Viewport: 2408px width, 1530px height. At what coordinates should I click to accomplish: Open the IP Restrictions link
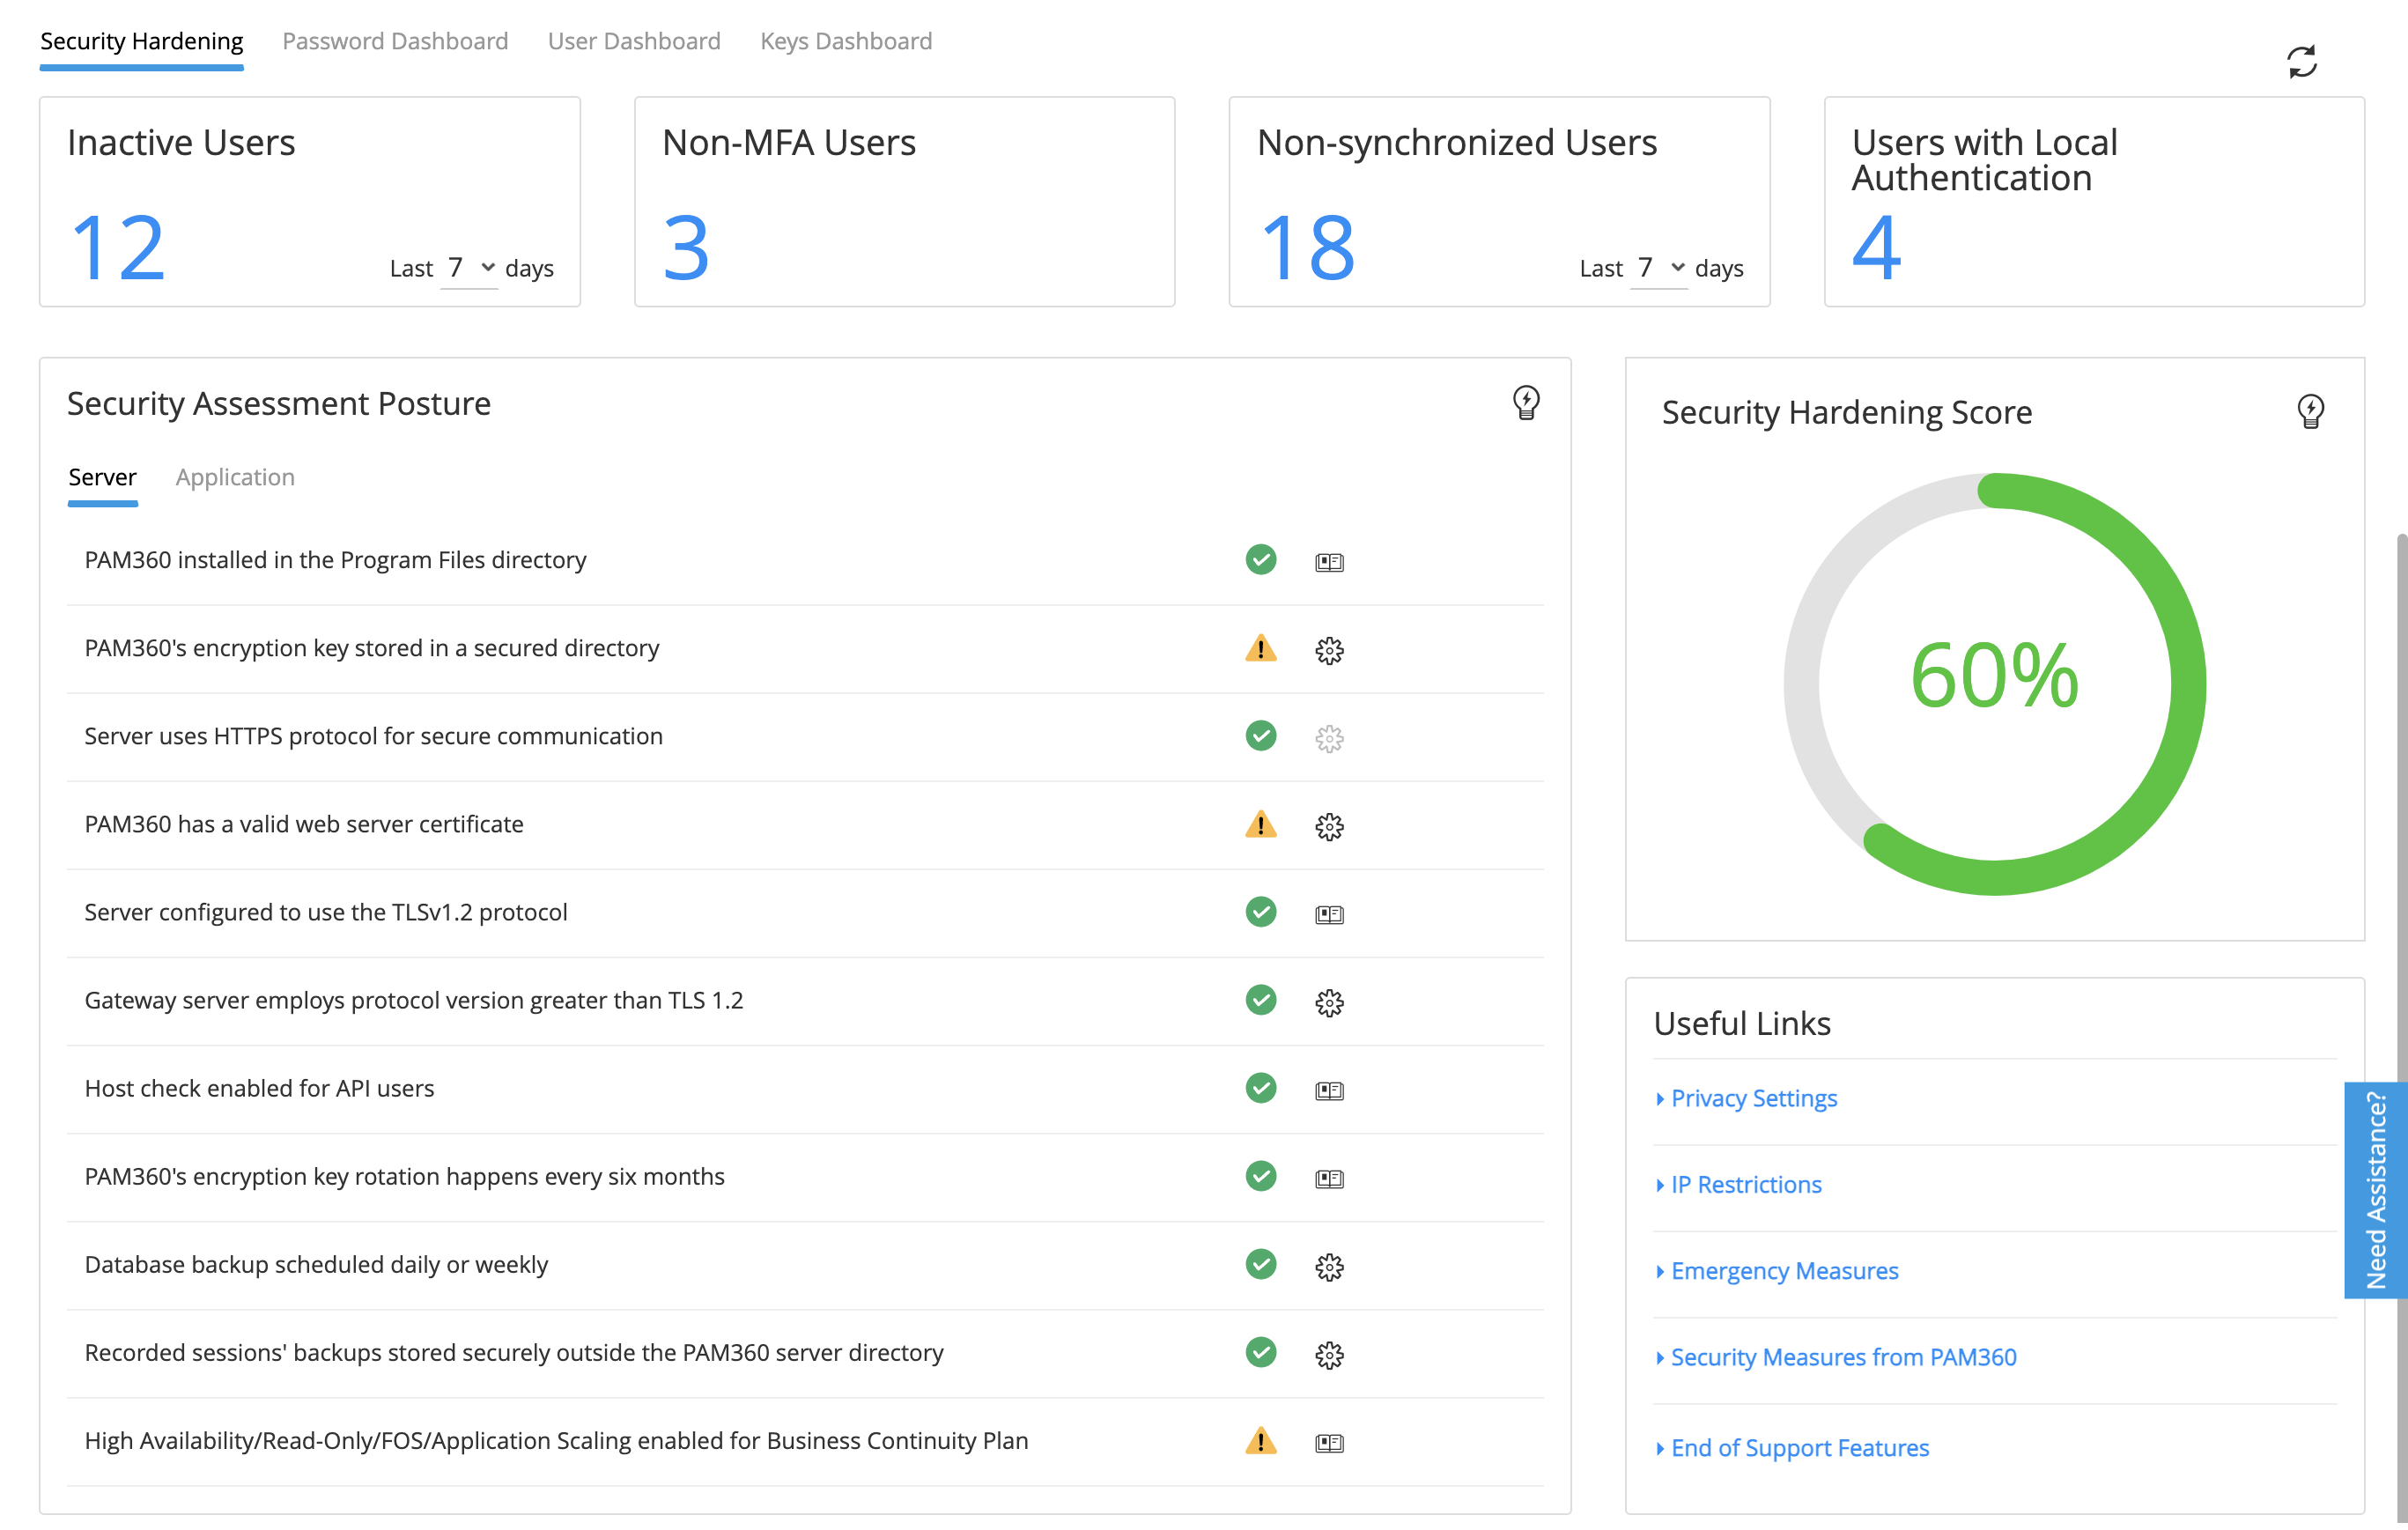(1746, 1184)
